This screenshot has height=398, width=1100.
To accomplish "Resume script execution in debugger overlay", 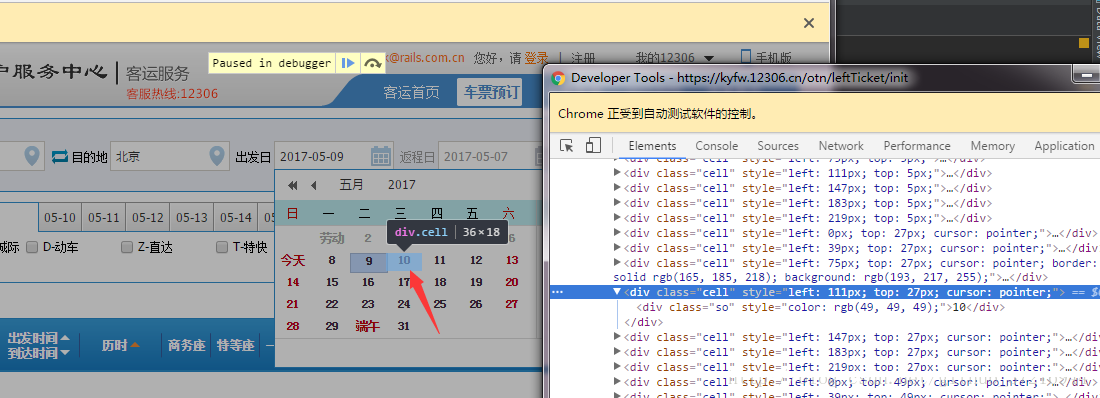I will click(x=348, y=63).
